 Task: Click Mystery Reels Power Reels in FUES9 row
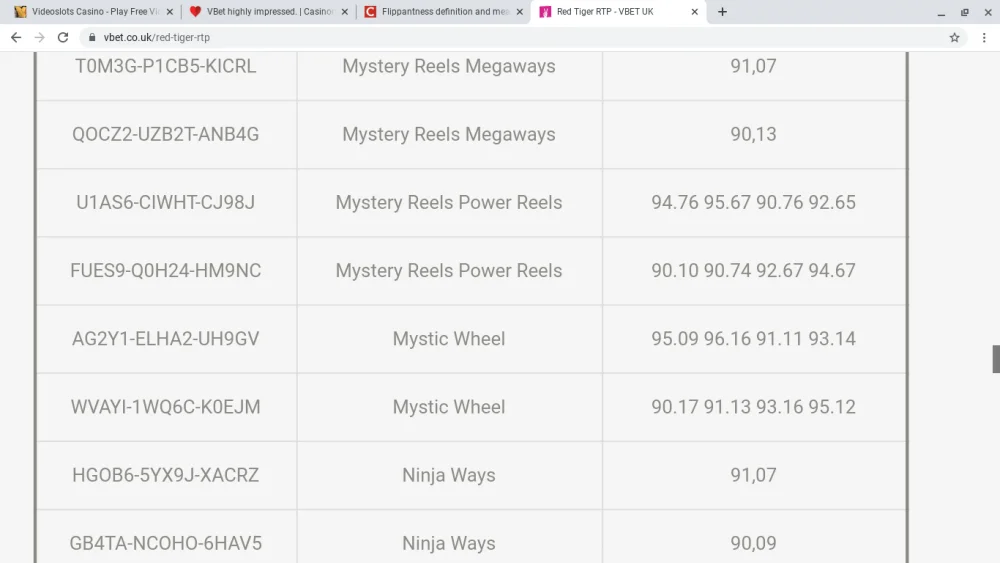(x=448, y=271)
